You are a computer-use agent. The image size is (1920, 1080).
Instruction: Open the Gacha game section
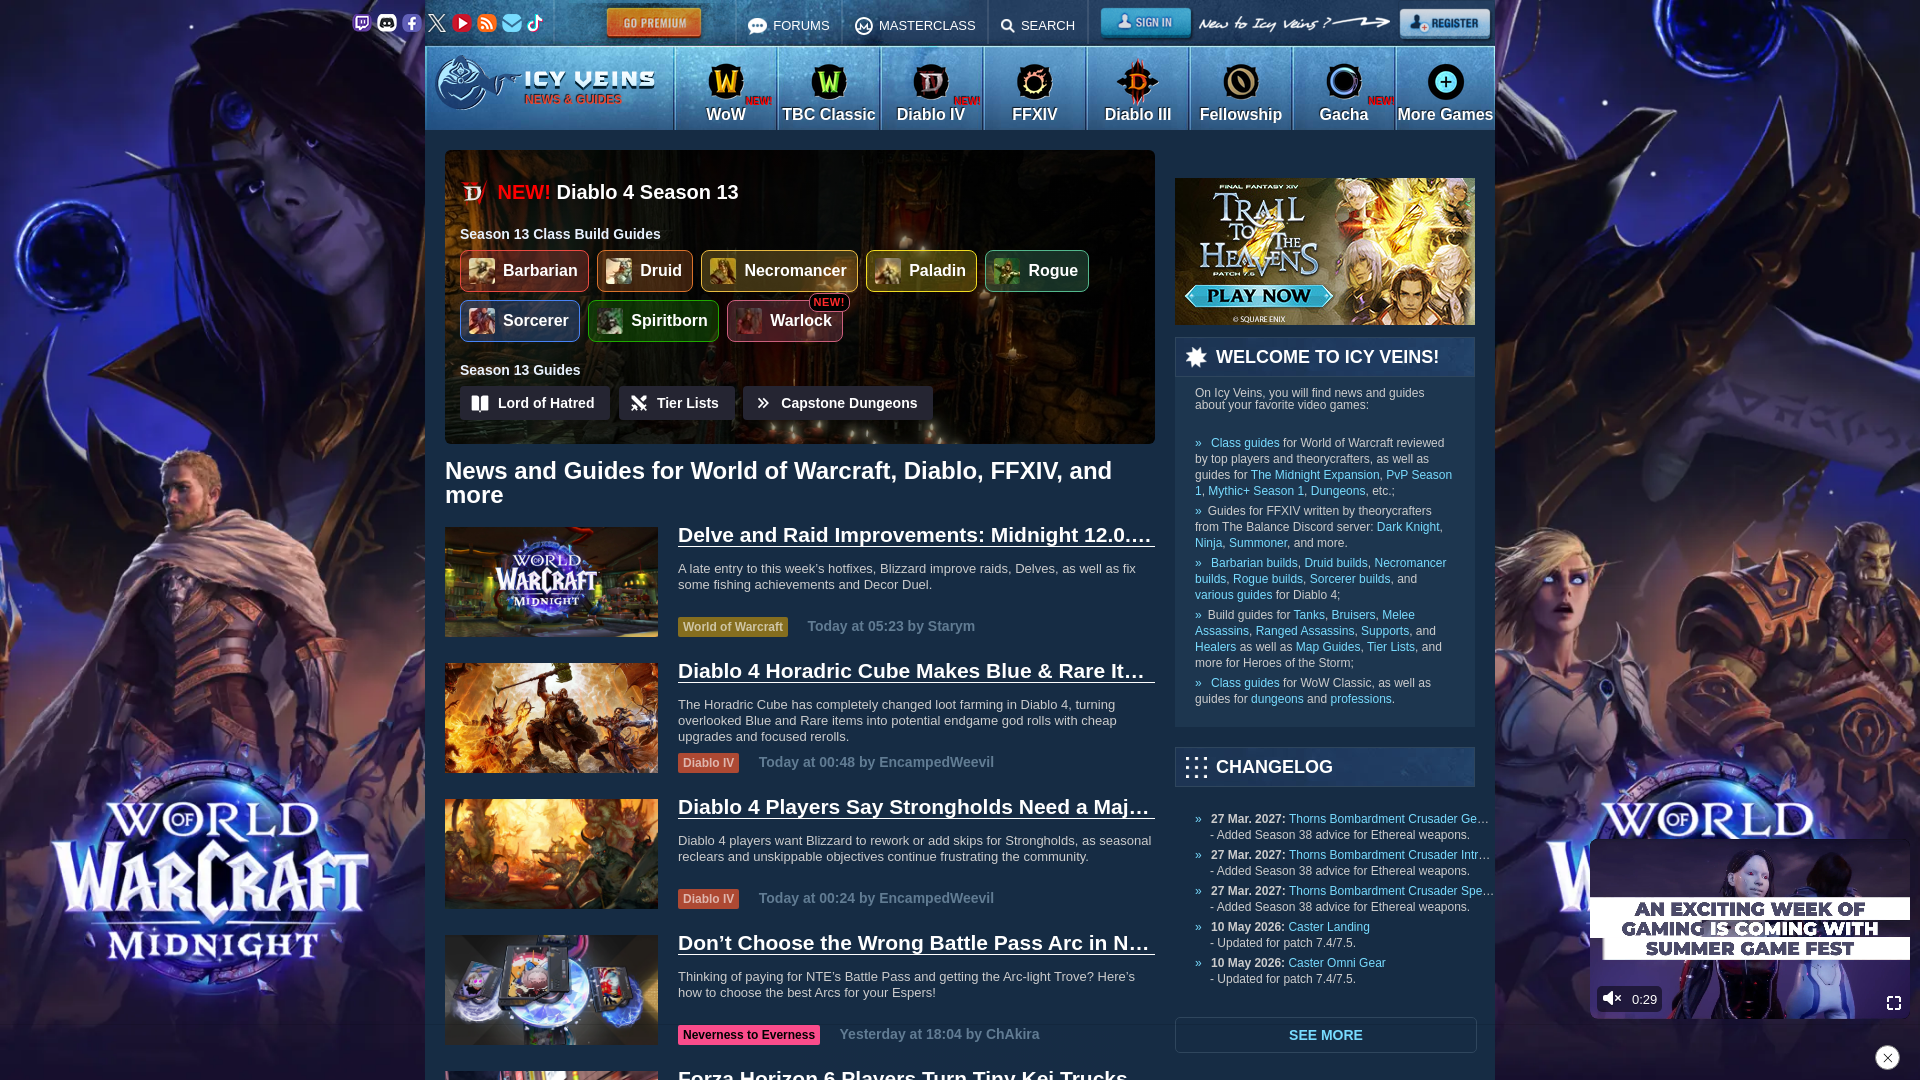1344,89
